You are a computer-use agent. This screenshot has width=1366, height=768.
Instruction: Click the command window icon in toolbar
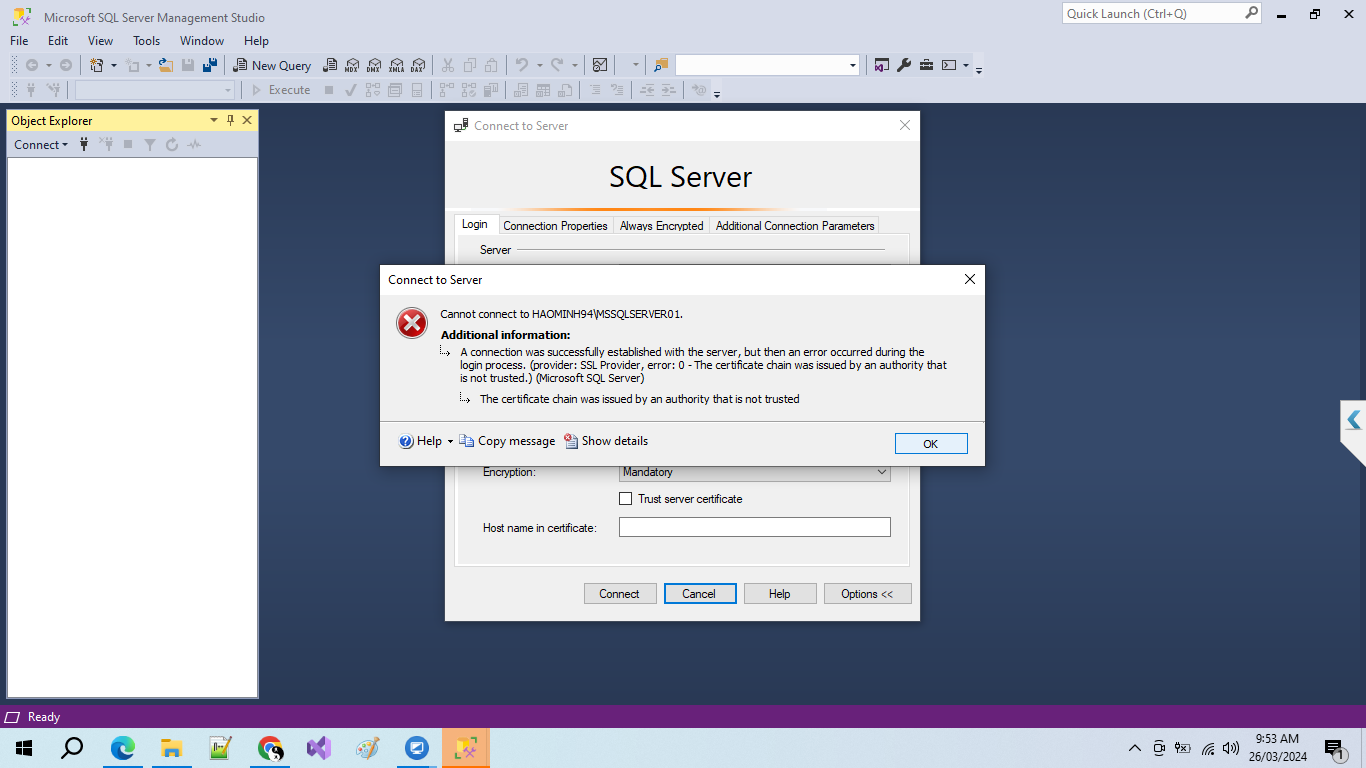point(949,65)
